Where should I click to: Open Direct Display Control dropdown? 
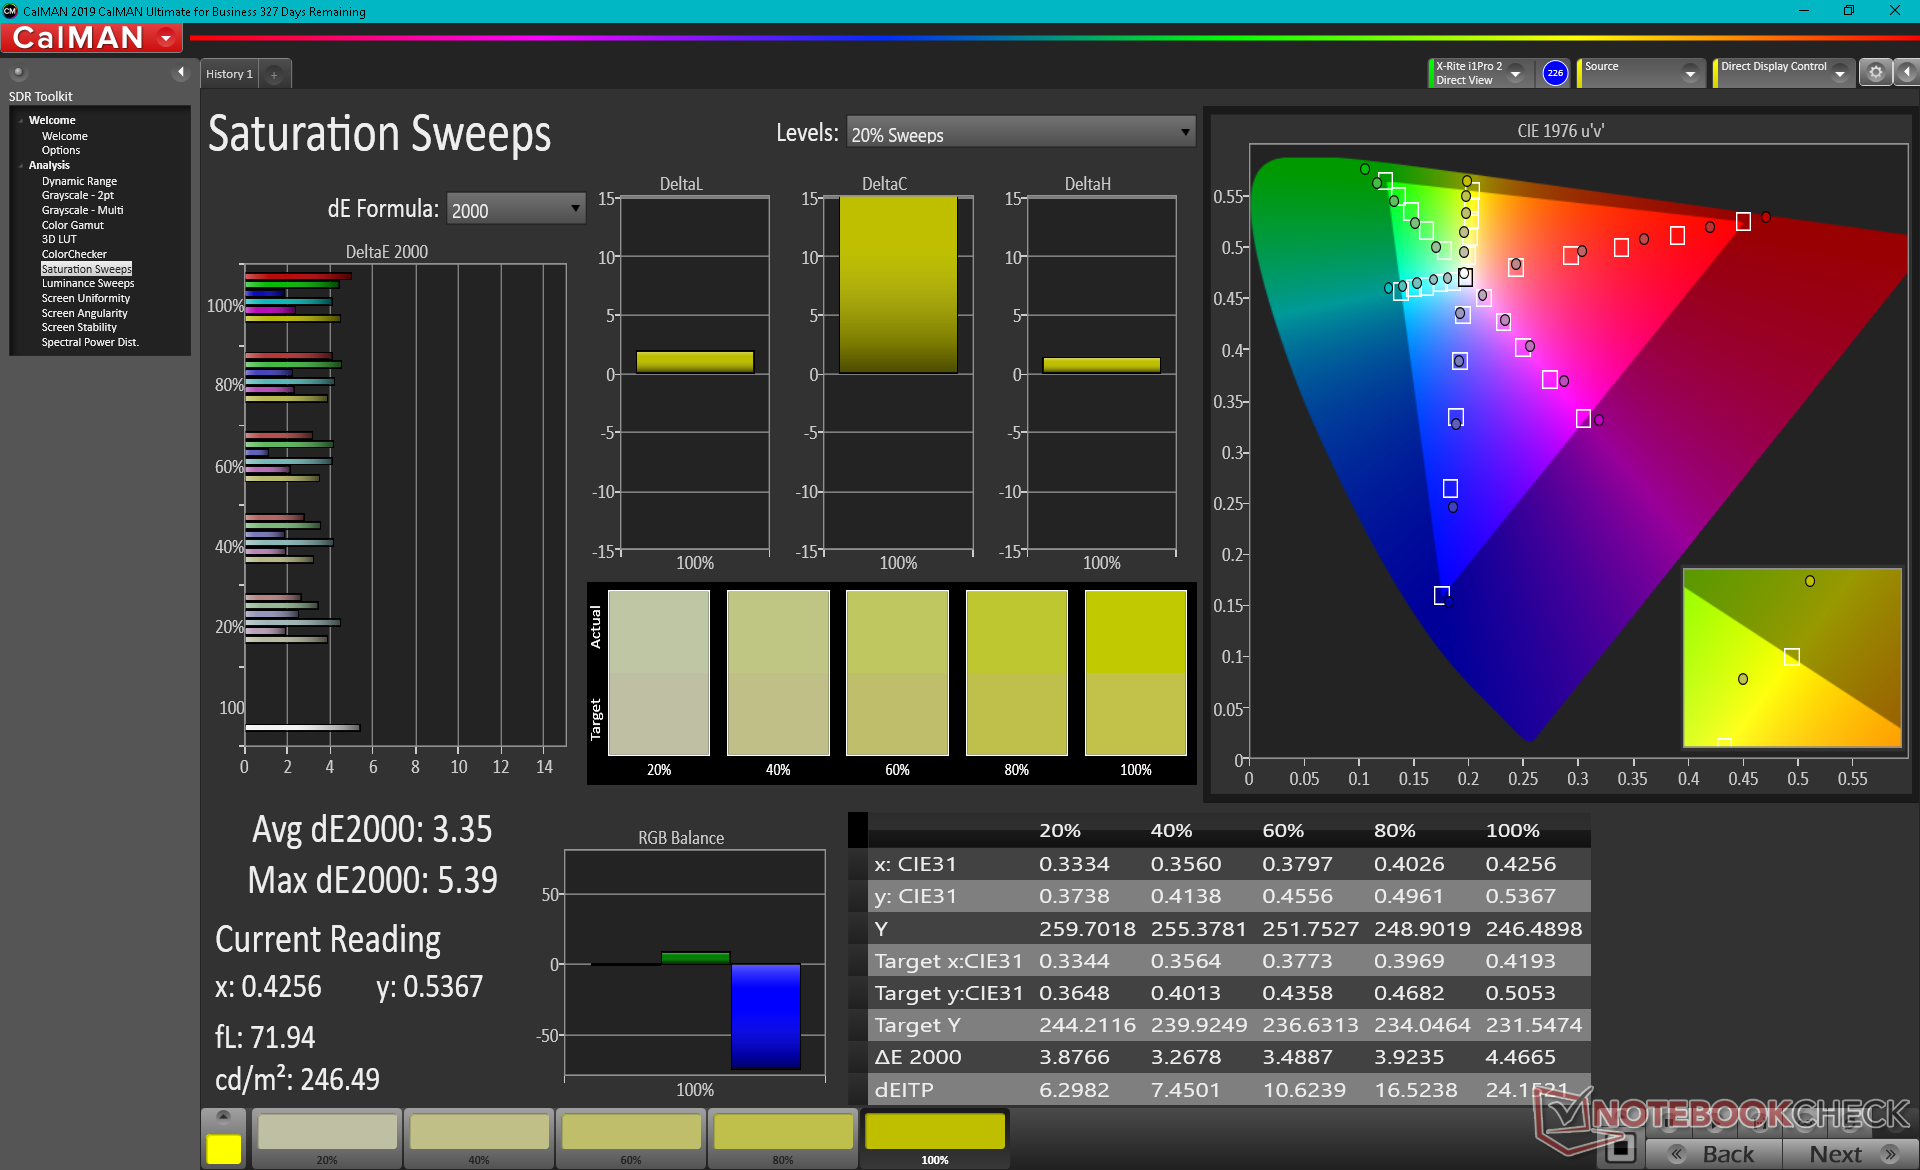pos(1839,74)
